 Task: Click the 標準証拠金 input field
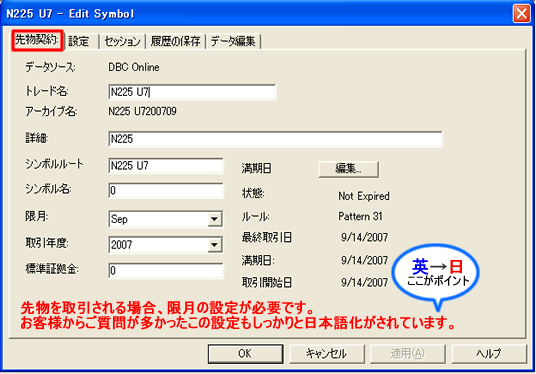(x=166, y=270)
